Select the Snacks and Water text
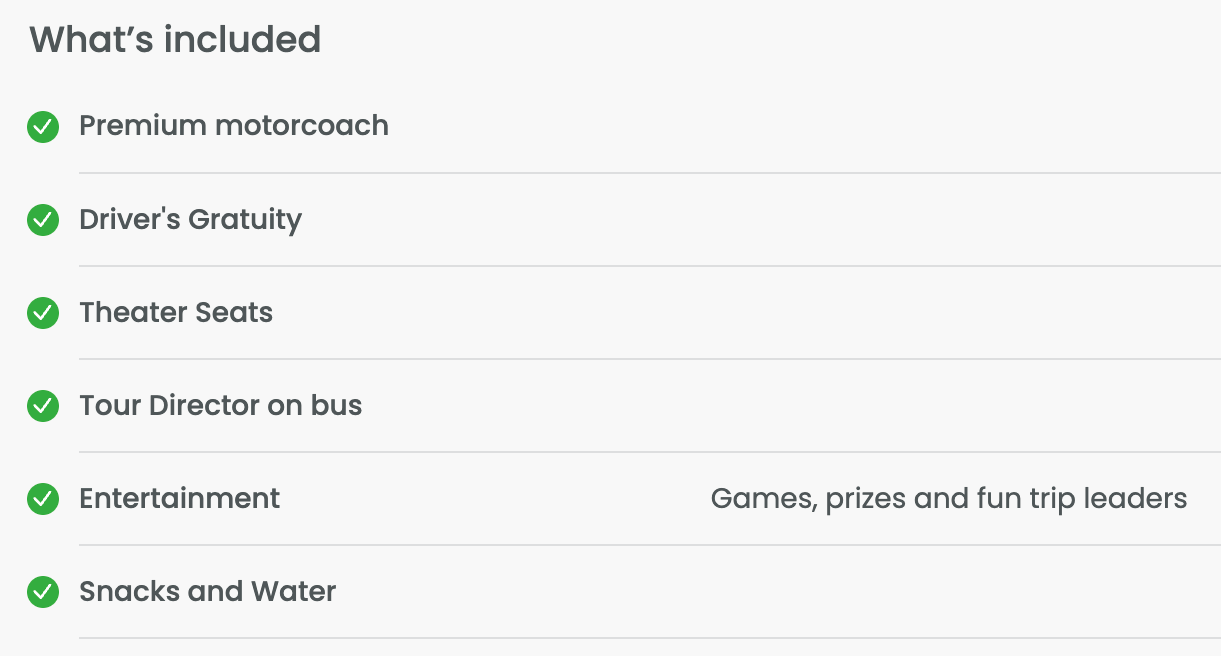This screenshot has height=656, width=1221. click(x=208, y=591)
